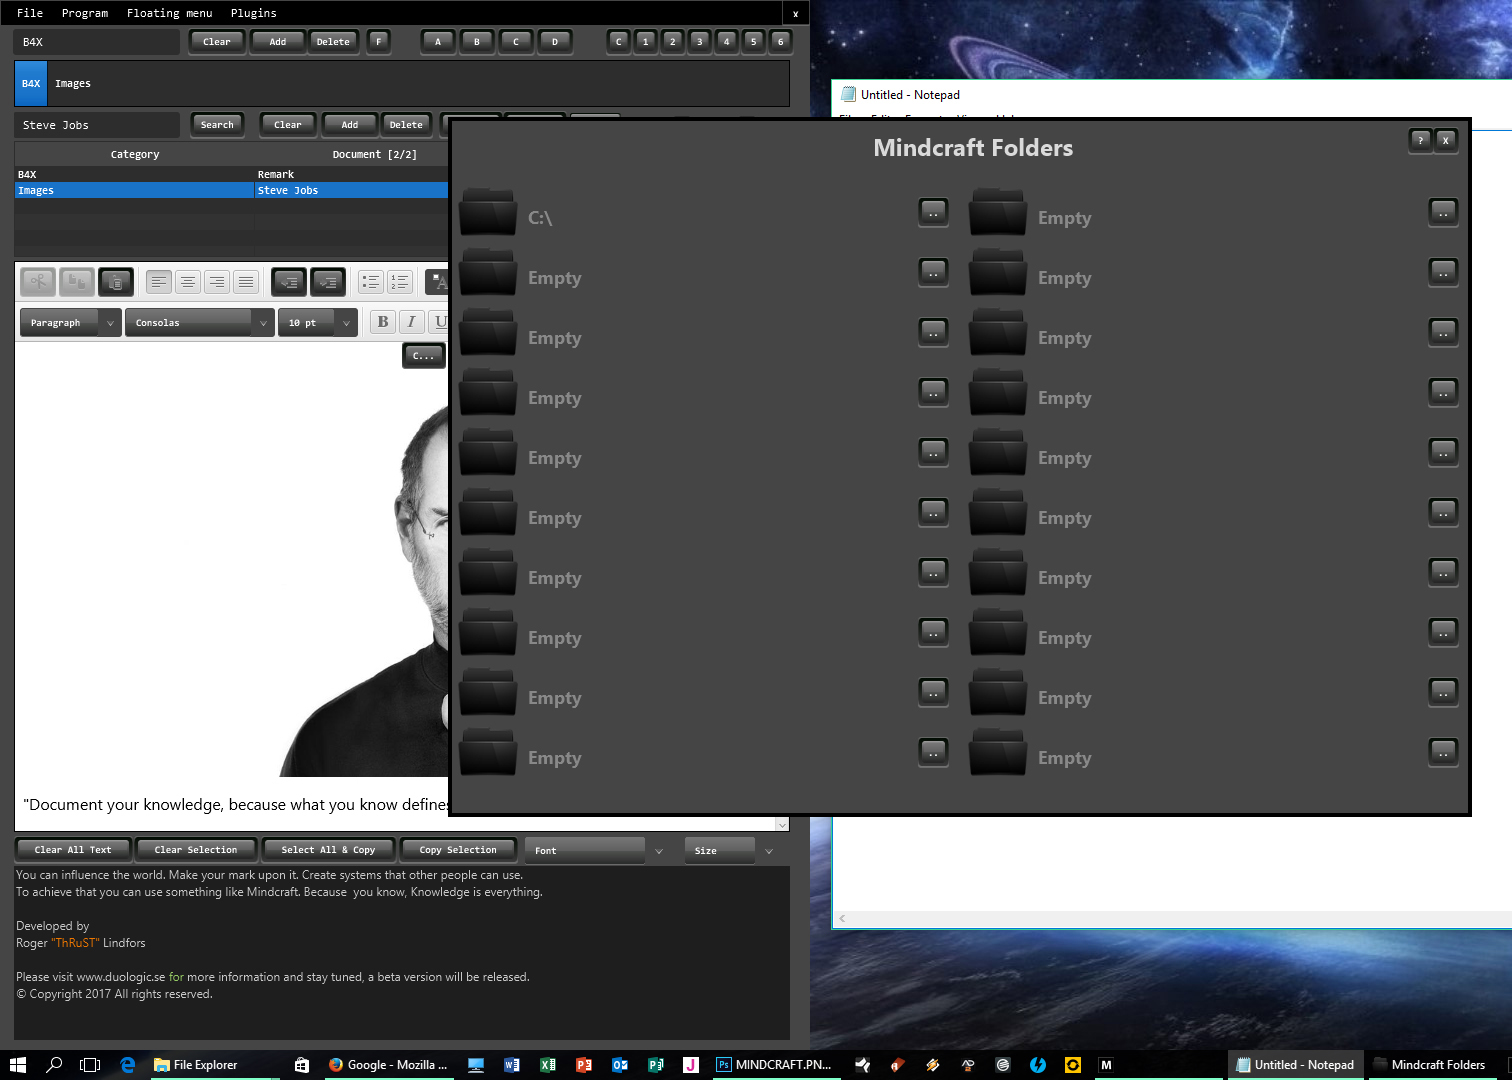Image resolution: width=1512 pixels, height=1080 pixels.
Task: Click the Clear Selection button
Action: 196,850
